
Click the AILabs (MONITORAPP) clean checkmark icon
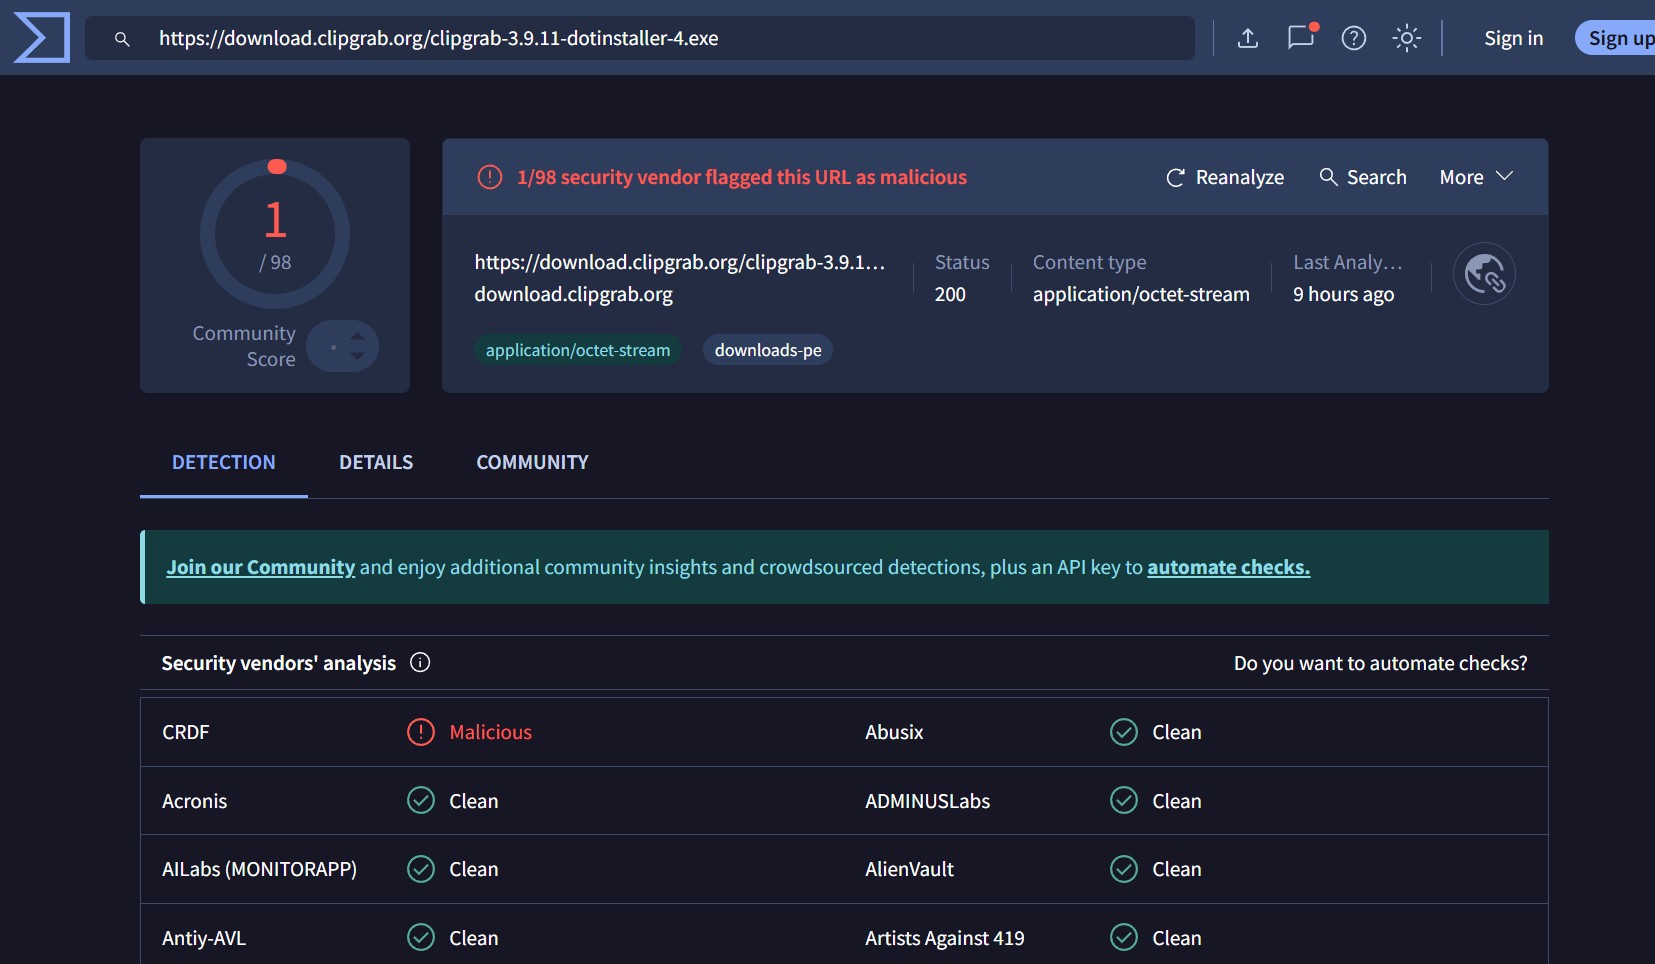421,869
